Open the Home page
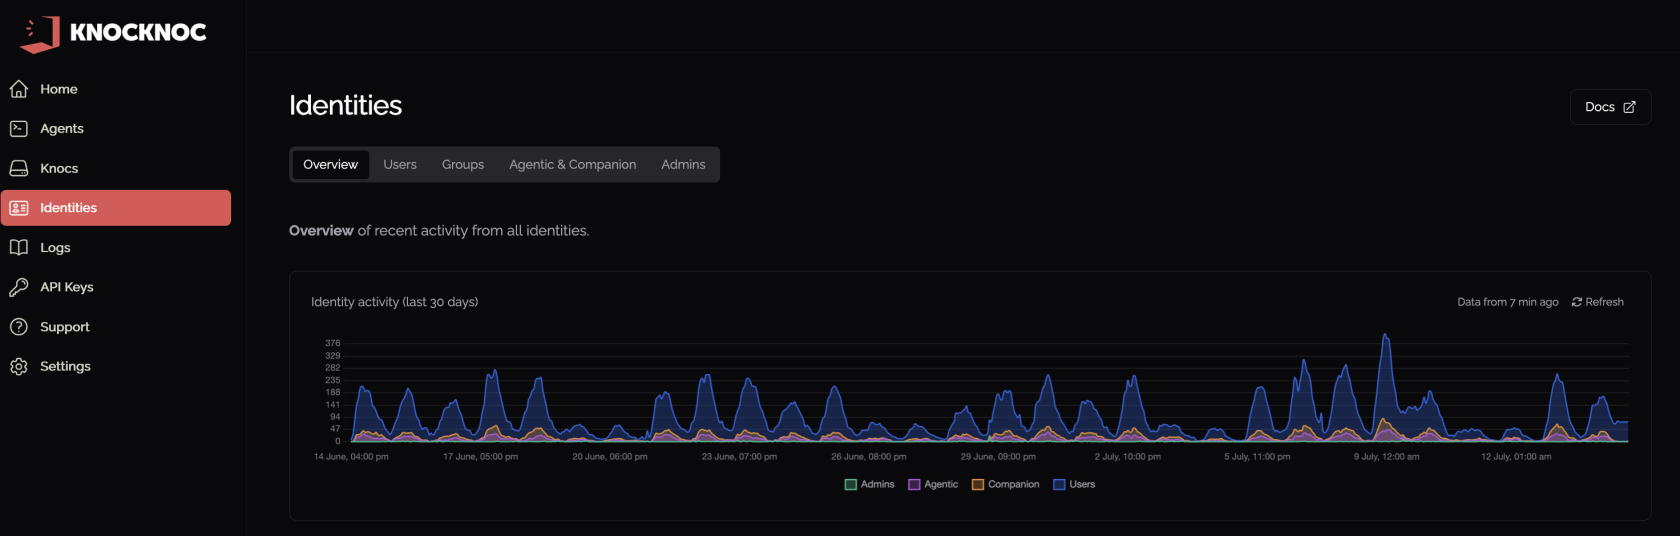This screenshot has width=1680, height=536. tap(116, 89)
